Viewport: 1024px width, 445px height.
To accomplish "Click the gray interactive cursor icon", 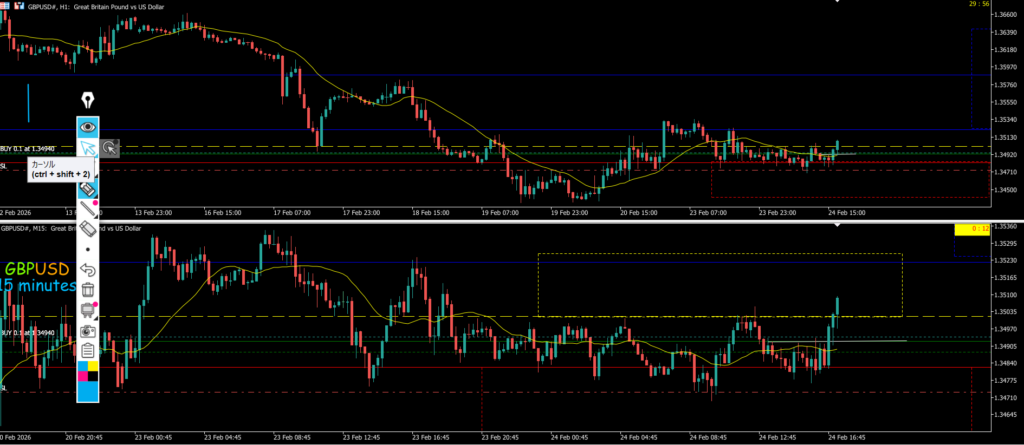I will click(x=110, y=148).
